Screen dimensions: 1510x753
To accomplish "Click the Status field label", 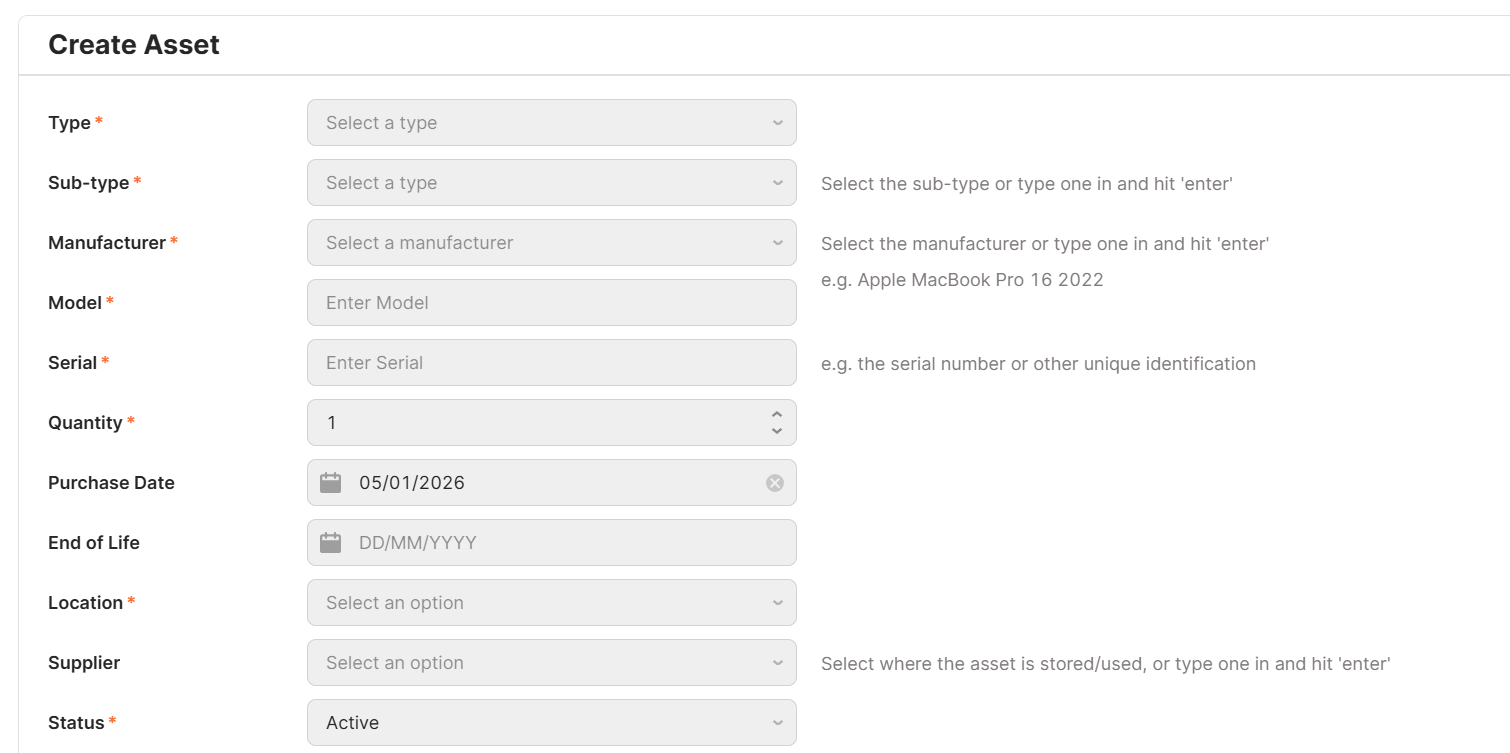I will pos(76,723).
